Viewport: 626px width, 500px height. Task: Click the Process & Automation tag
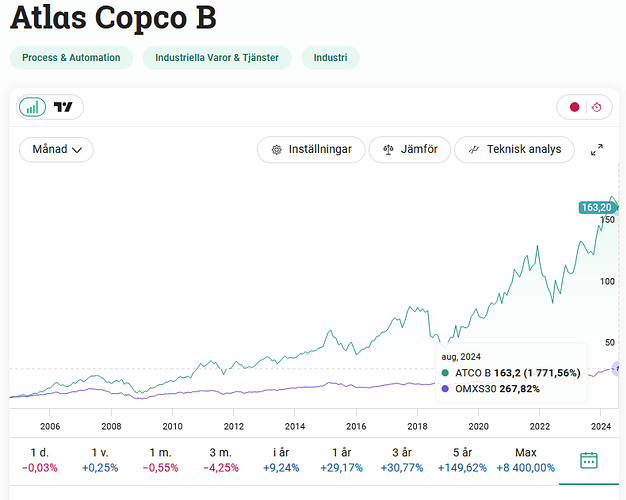[71, 58]
